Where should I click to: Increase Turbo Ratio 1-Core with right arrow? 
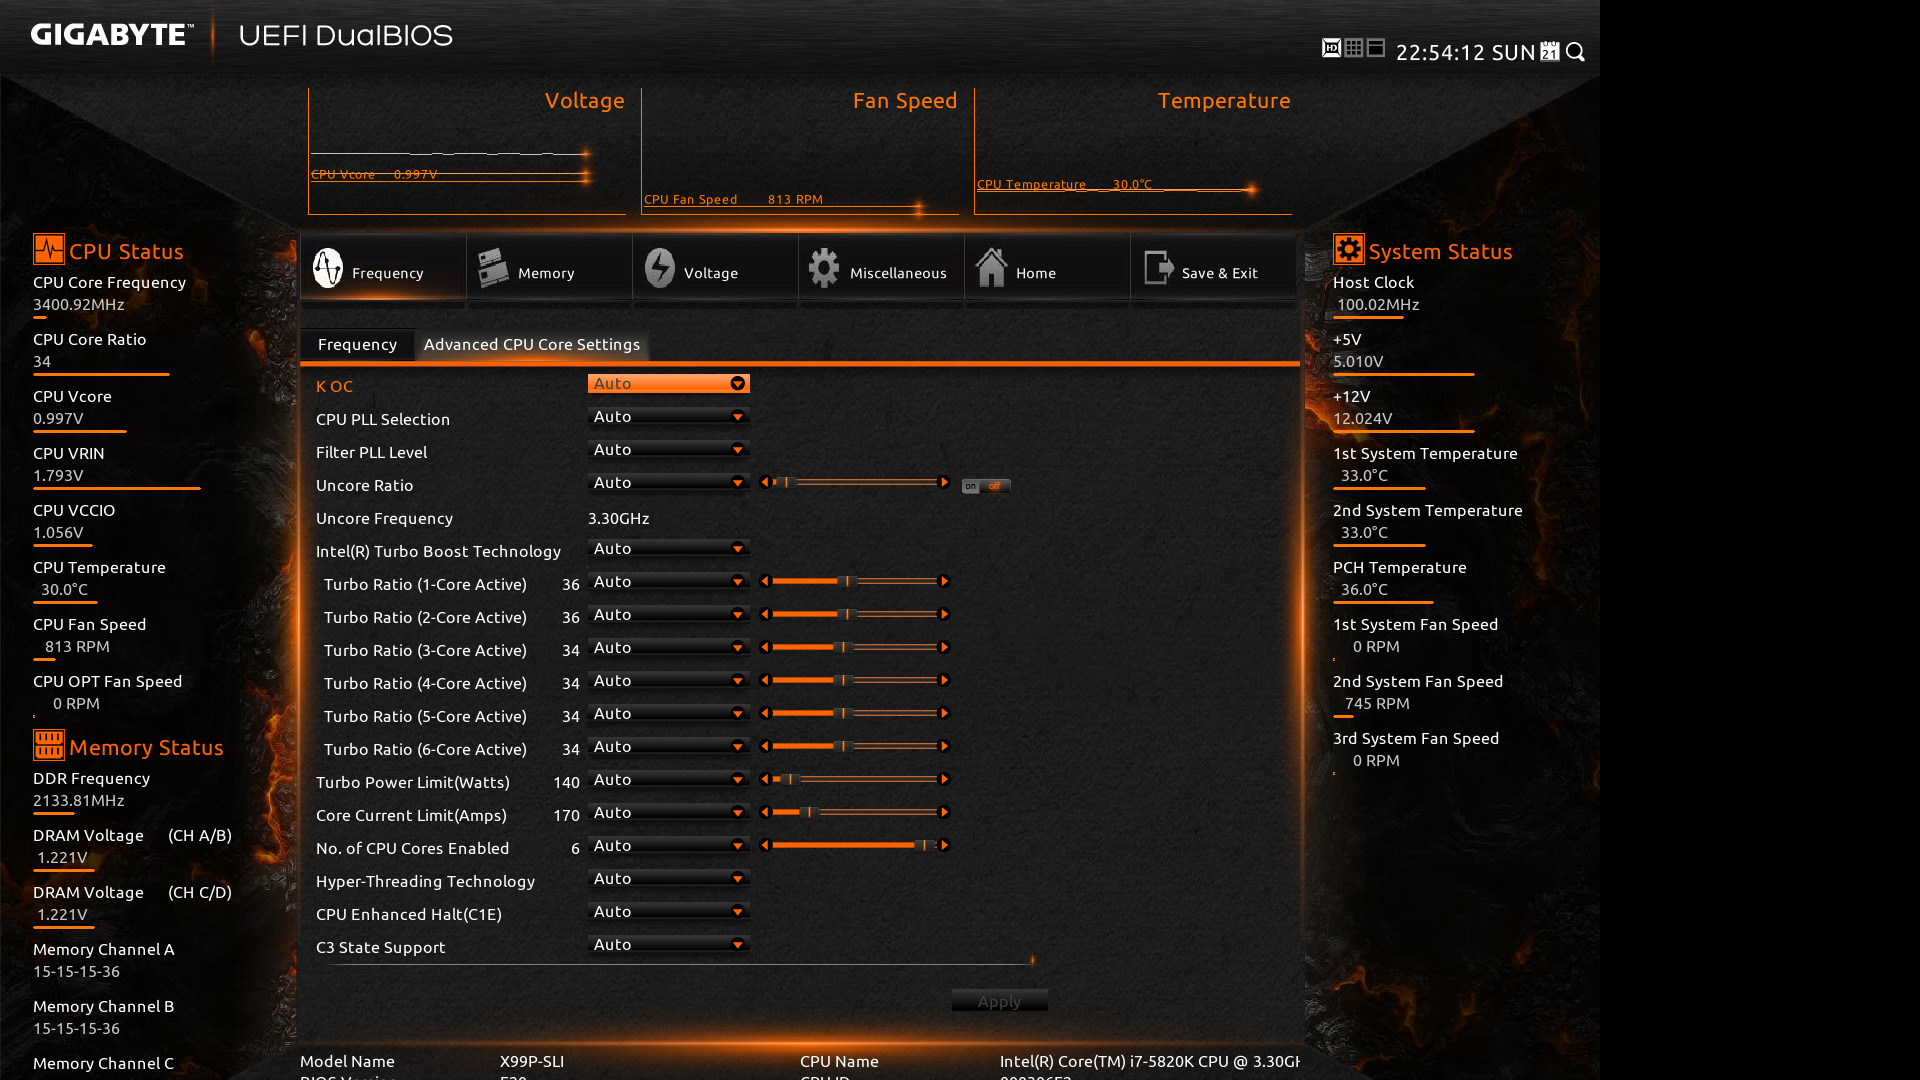[x=944, y=581]
